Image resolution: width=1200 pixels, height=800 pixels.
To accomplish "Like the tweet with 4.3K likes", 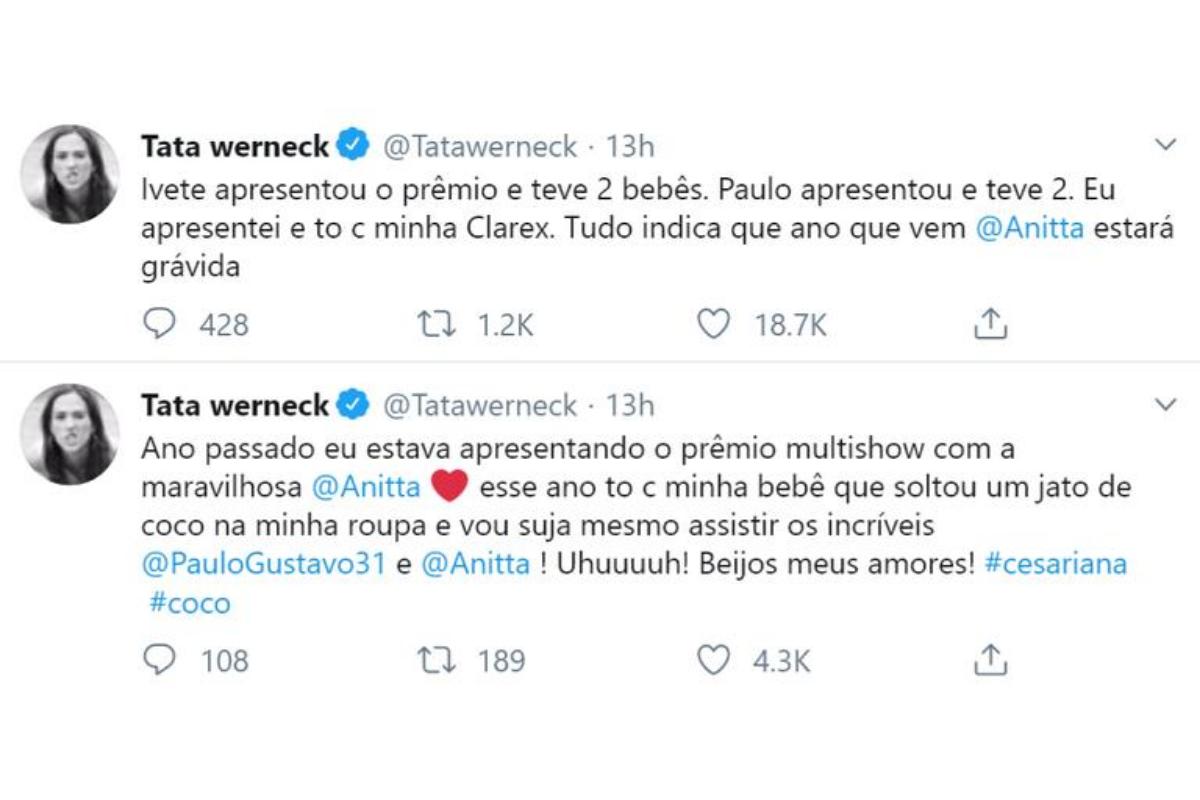I will coord(713,660).
